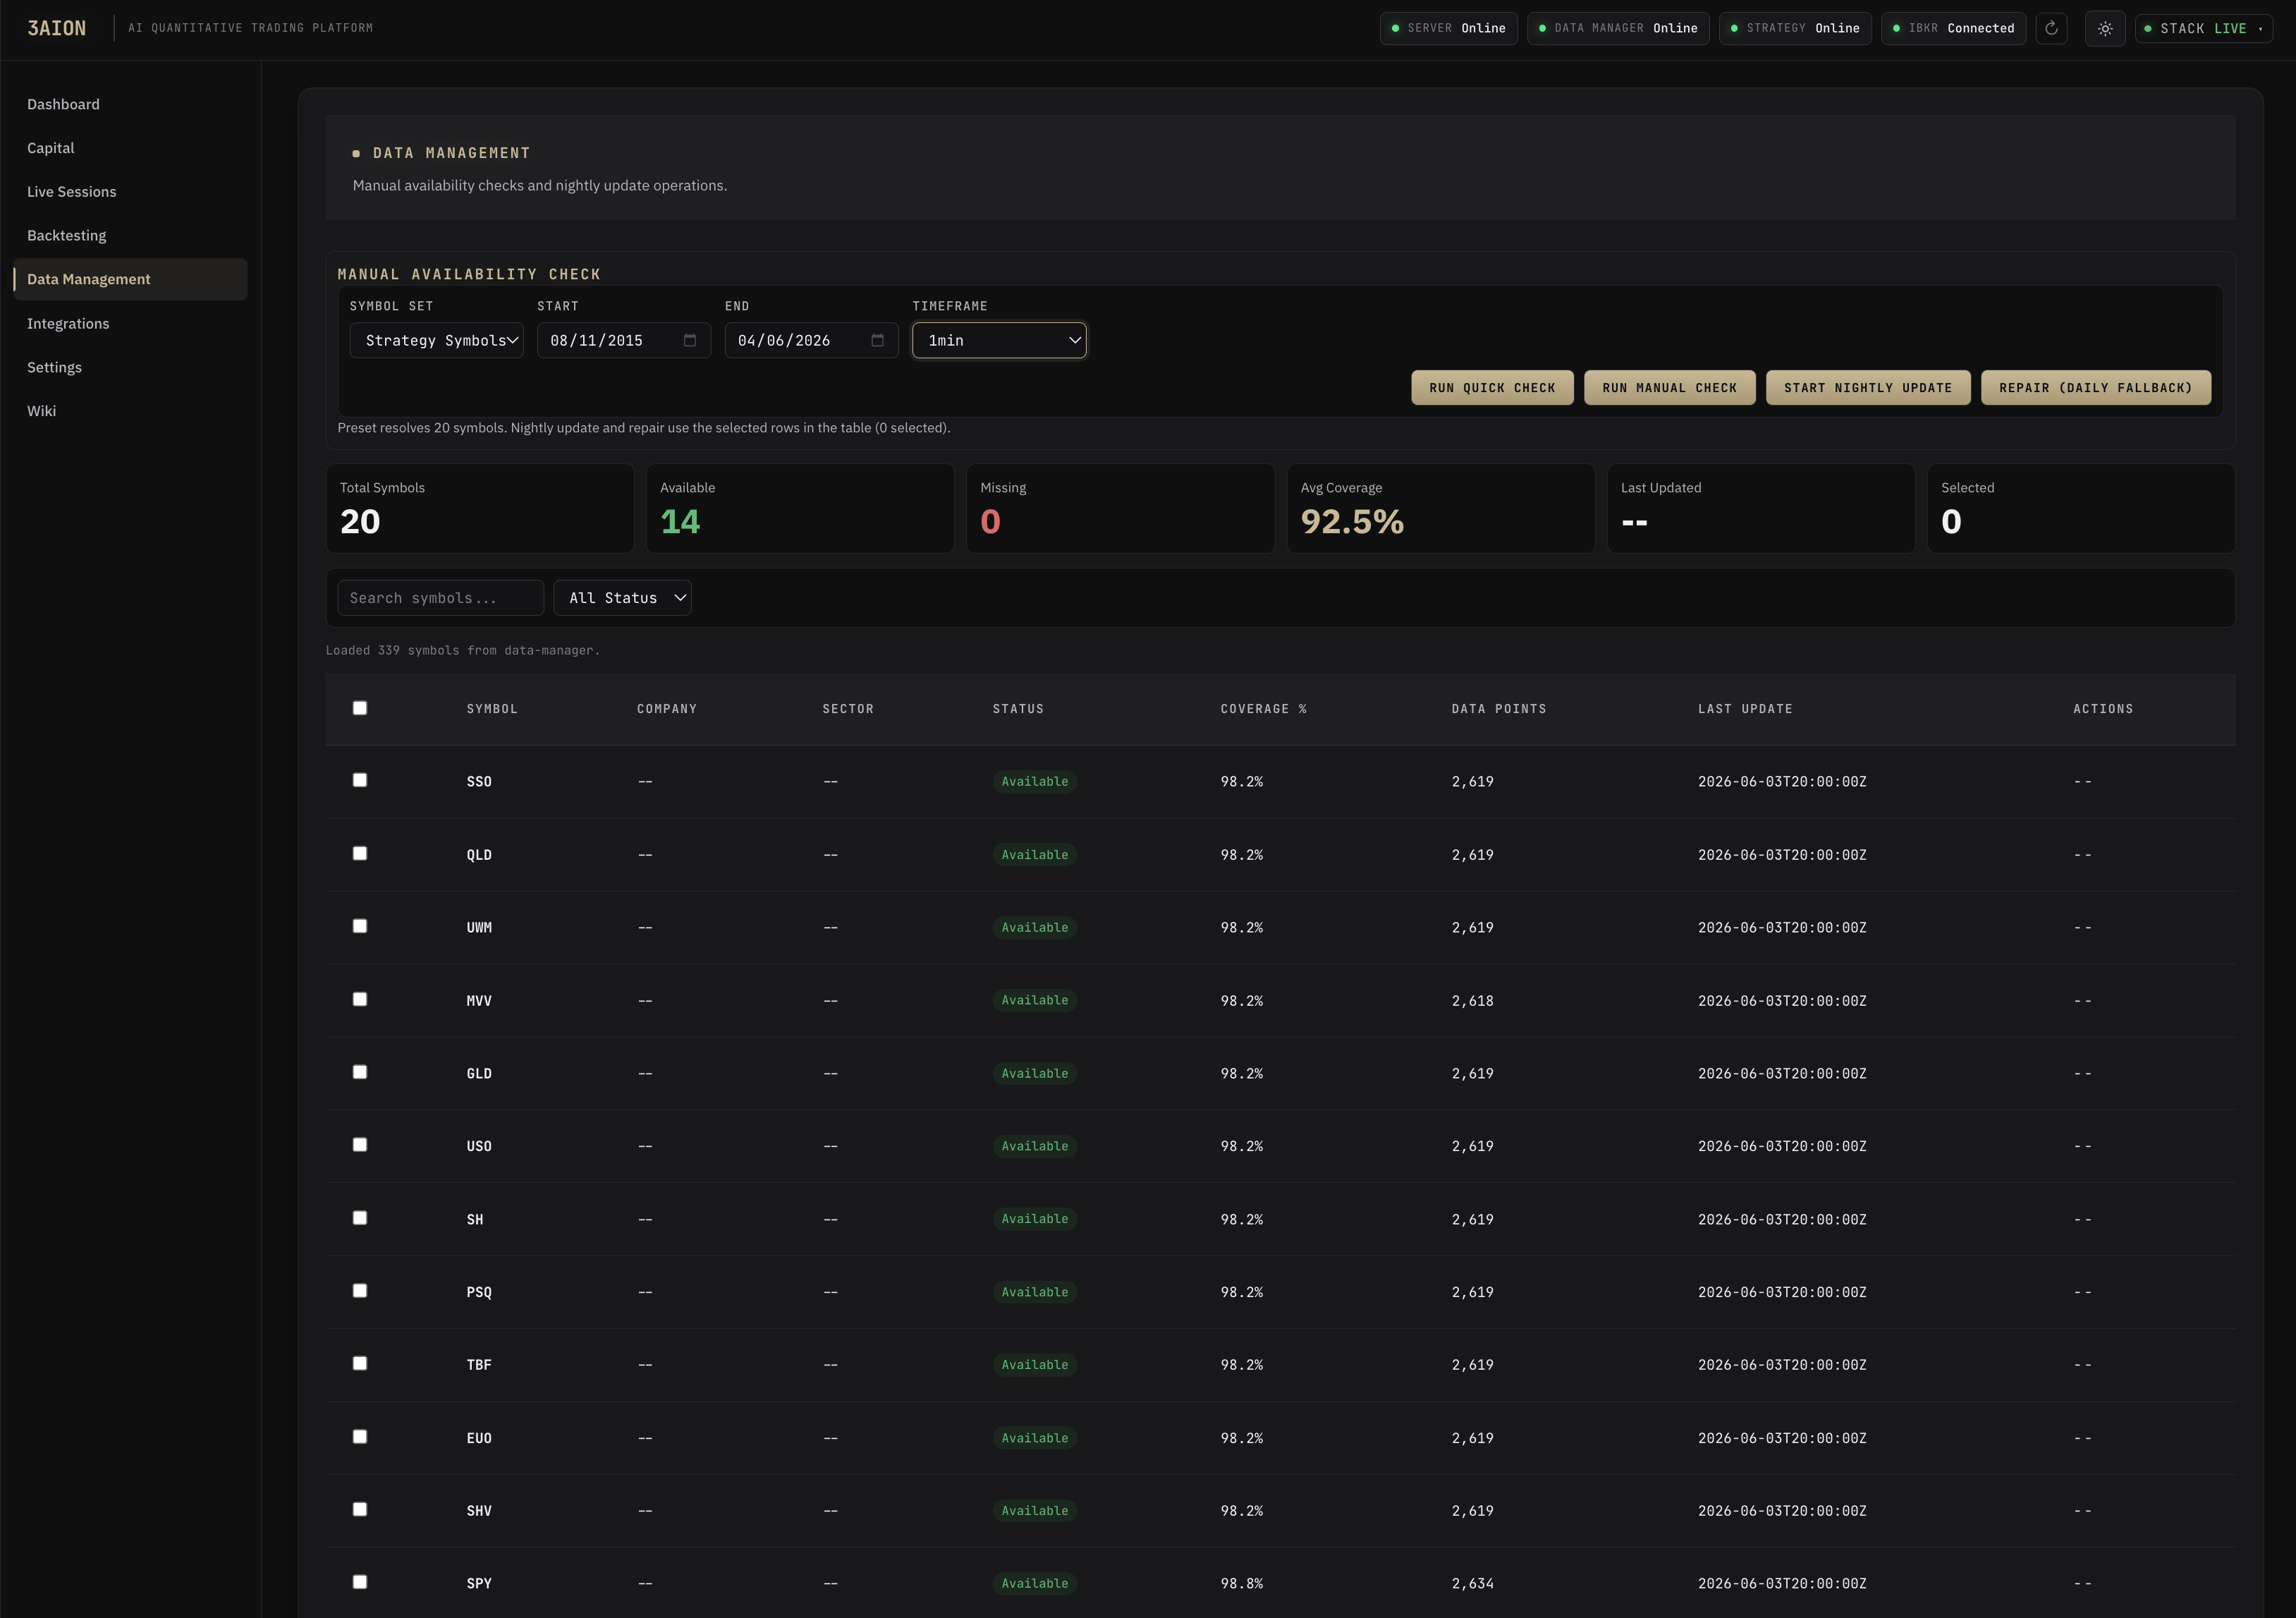Image resolution: width=2296 pixels, height=1618 pixels.
Task: Toggle the light/dark theme sun icon
Action: click(x=2105, y=28)
